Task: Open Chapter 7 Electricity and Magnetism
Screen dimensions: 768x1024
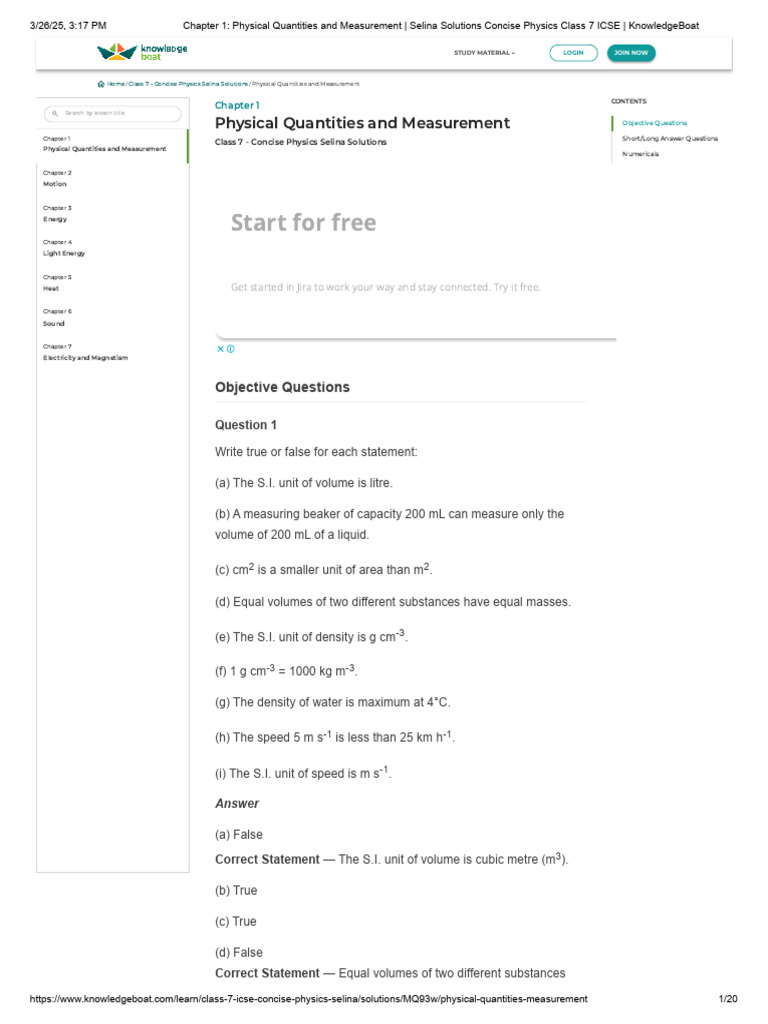Action: (x=85, y=352)
